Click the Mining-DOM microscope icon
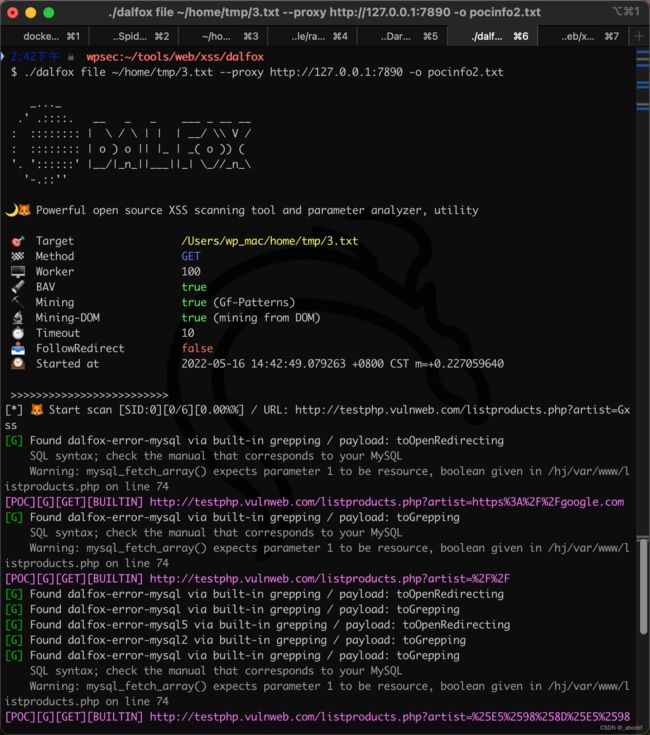 pos(18,318)
